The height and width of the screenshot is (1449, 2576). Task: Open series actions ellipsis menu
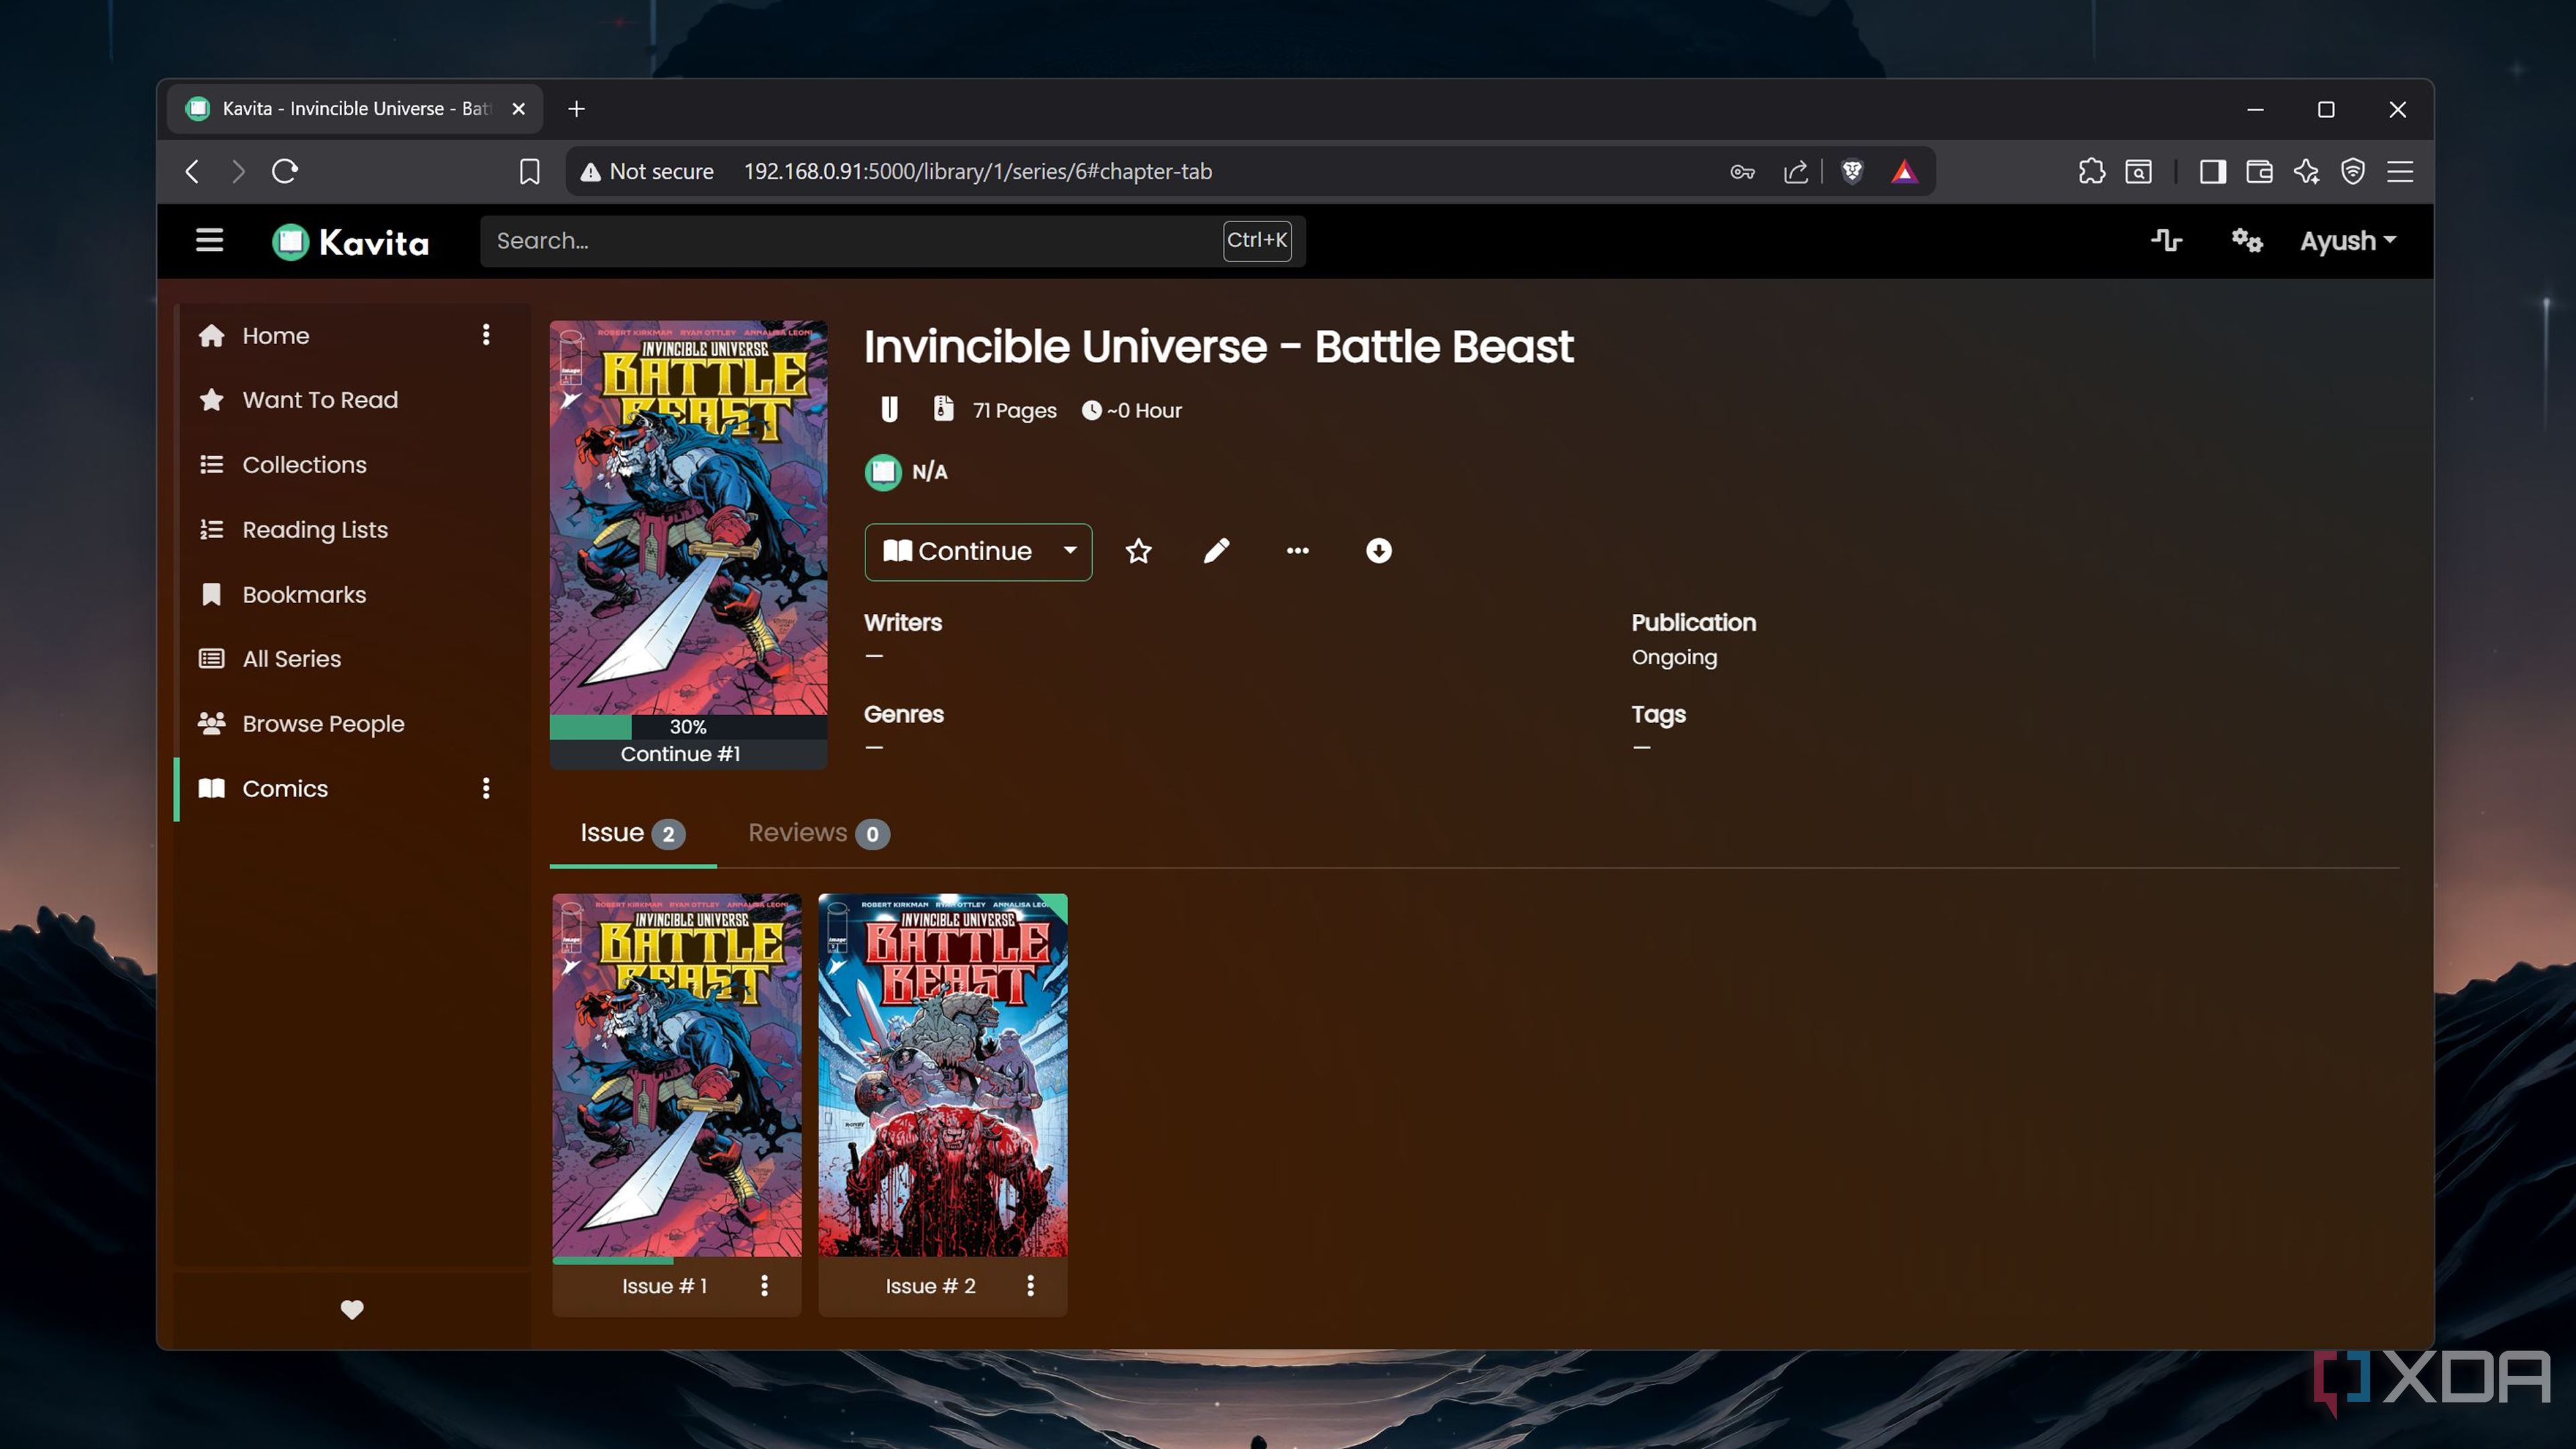[1297, 551]
